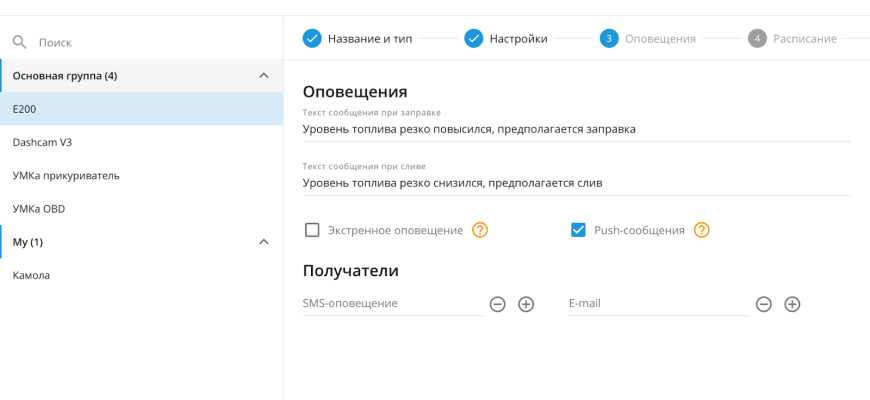870x400 pixels.
Task: Click the SMS-оповещение input field
Action: (x=392, y=303)
